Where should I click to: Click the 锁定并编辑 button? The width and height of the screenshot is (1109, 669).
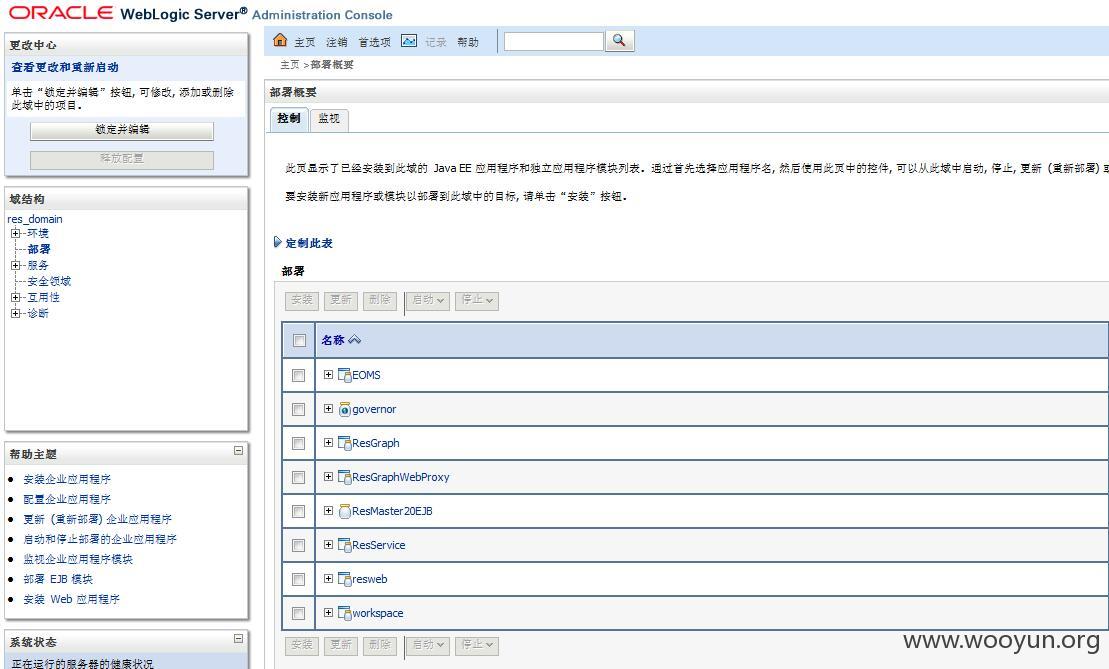coord(122,130)
